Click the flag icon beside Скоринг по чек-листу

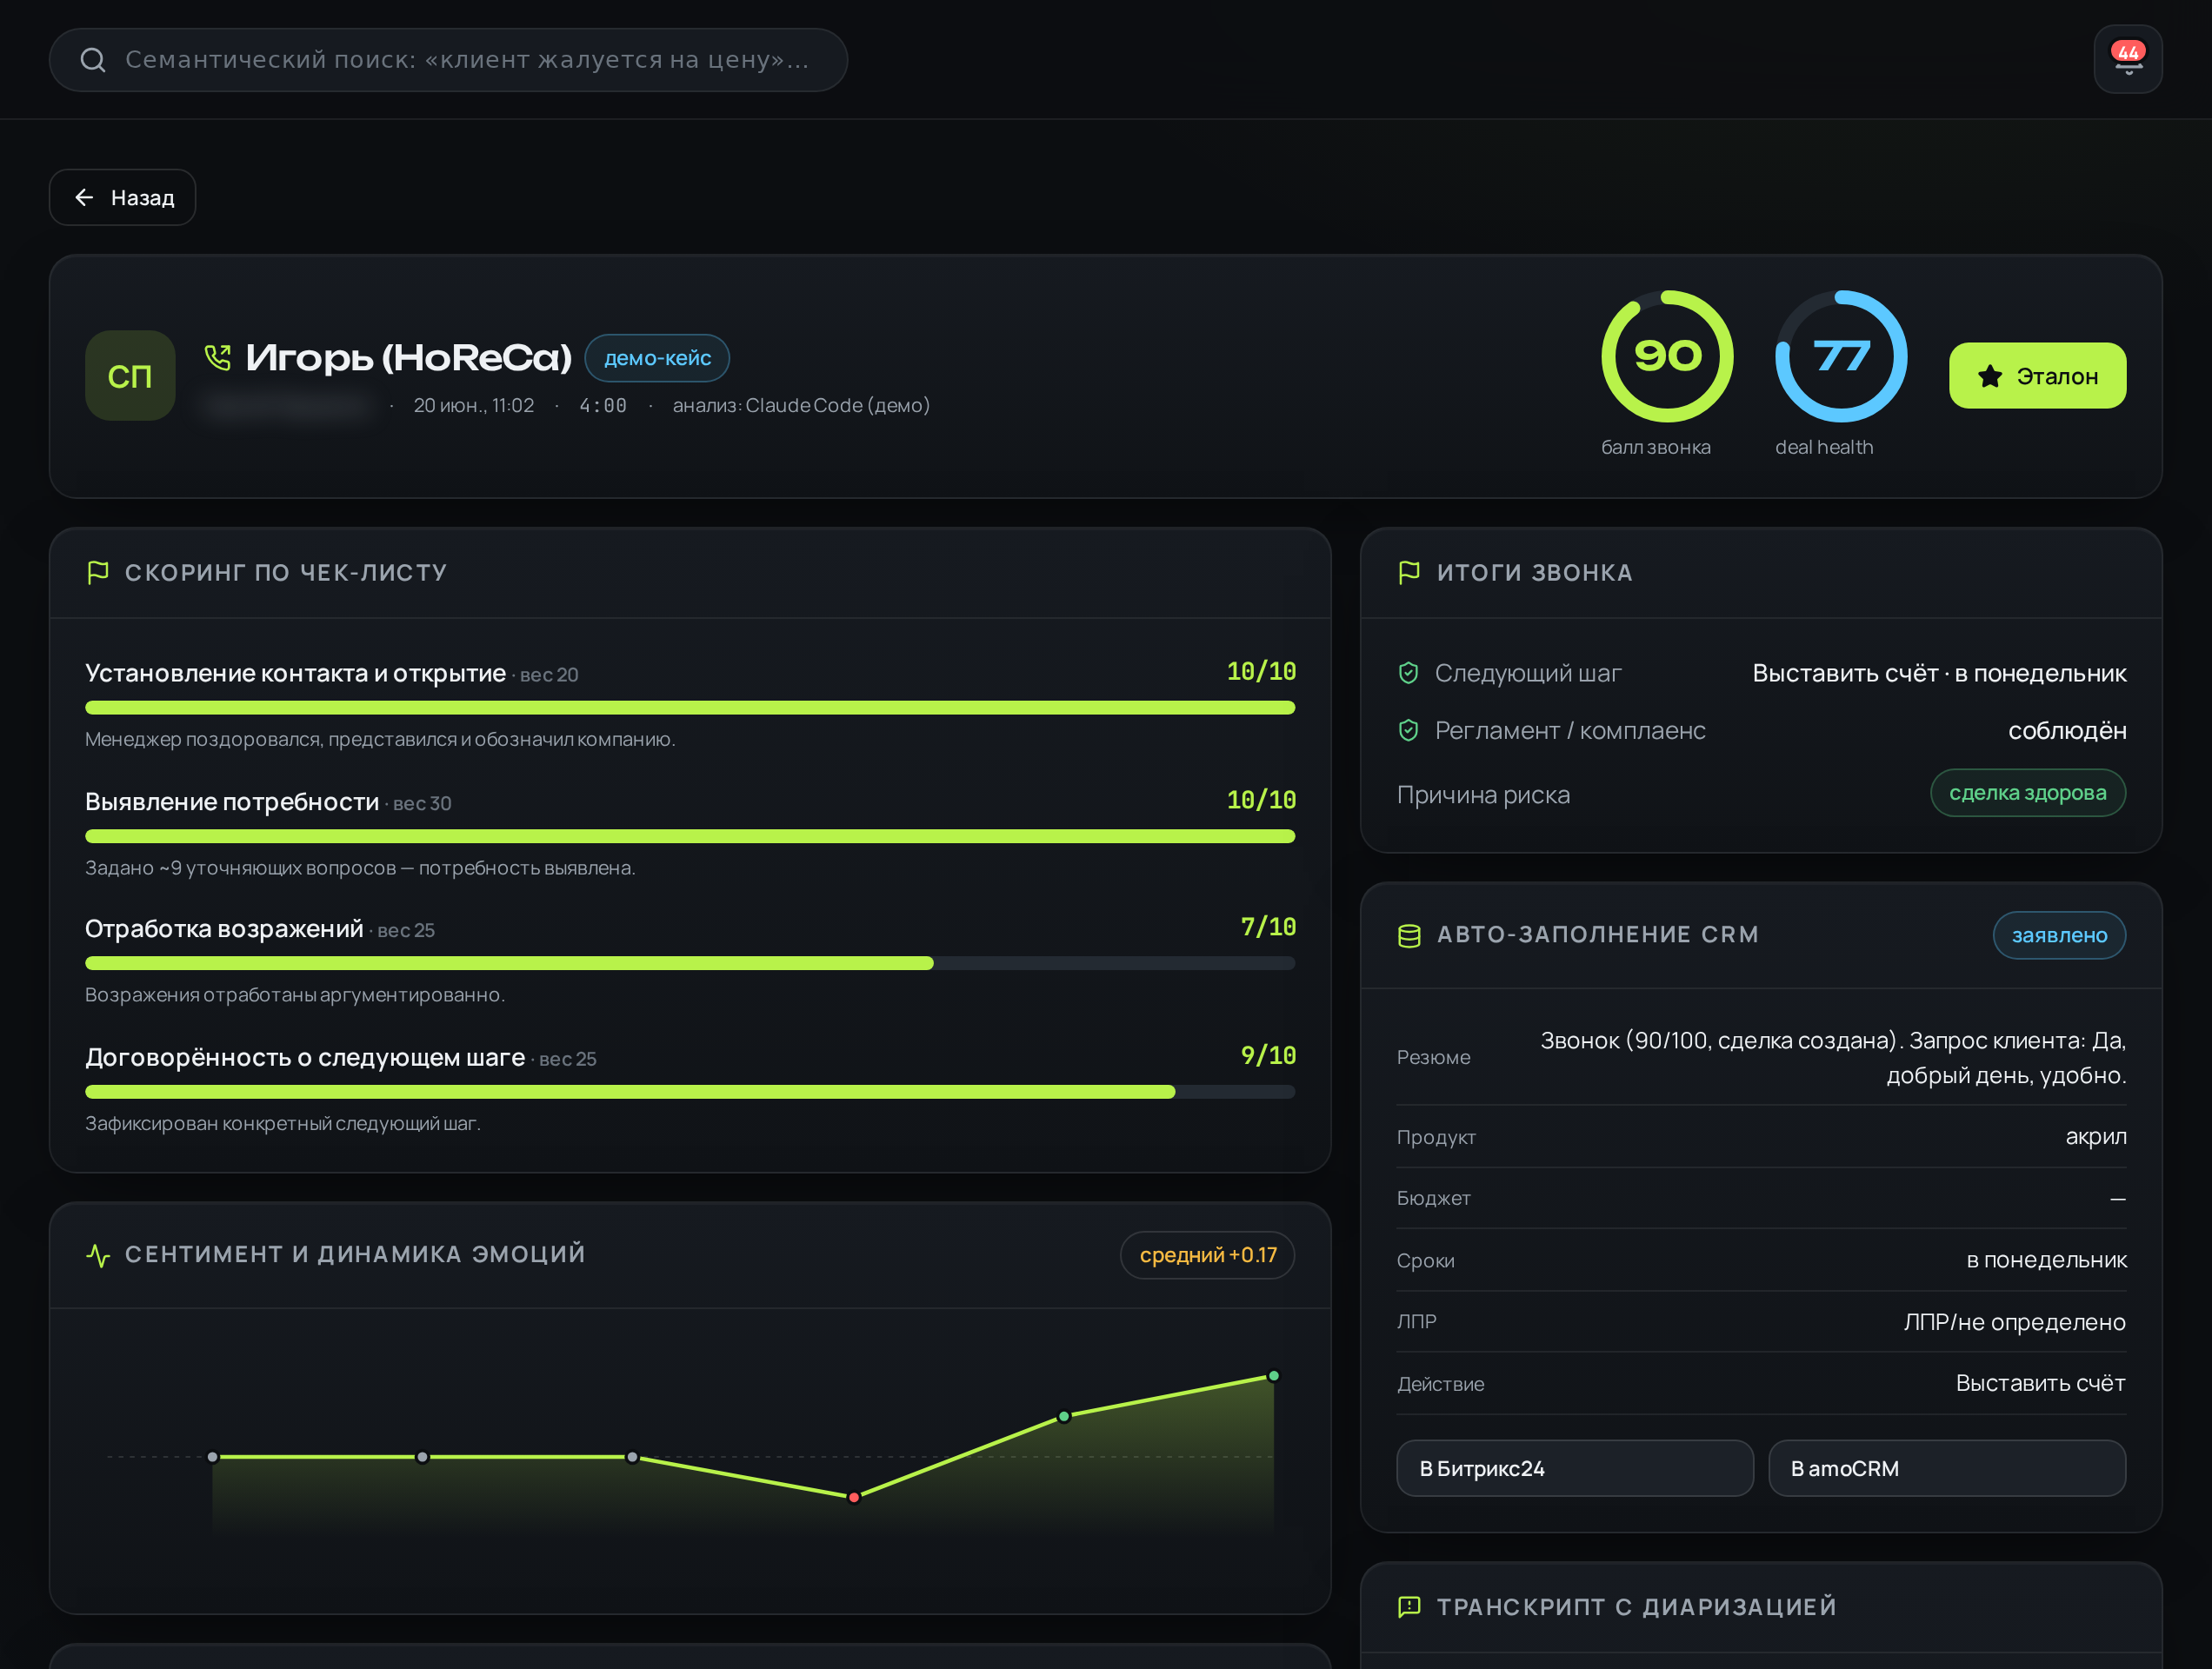coord(98,572)
